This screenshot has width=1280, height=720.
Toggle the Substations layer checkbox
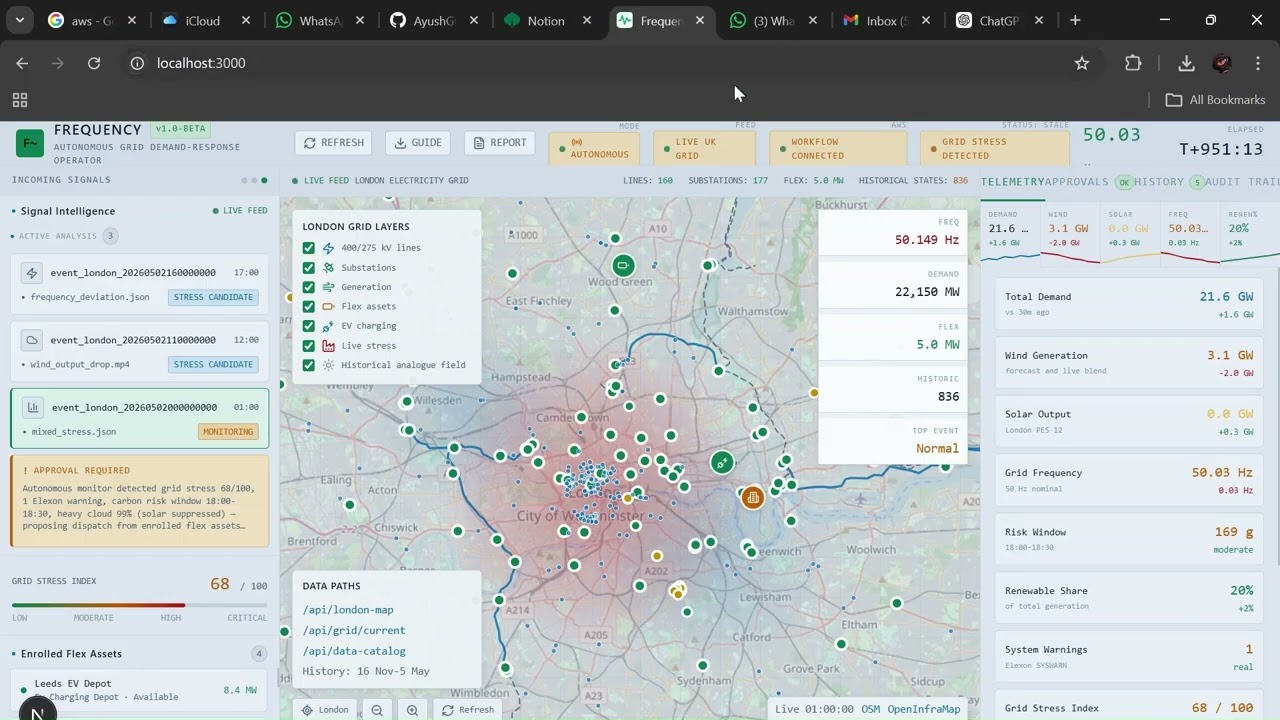(x=309, y=268)
